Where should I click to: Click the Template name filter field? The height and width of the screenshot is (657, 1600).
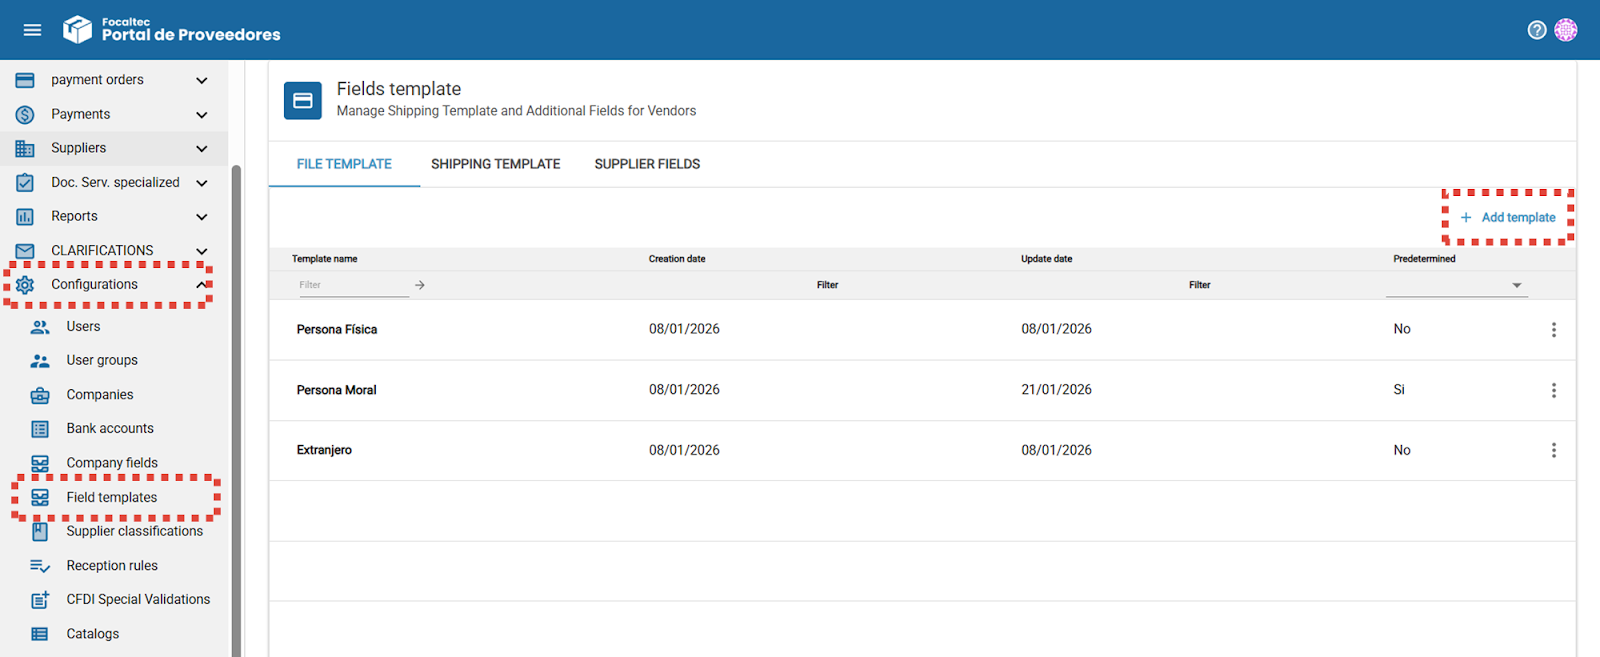[353, 285]
